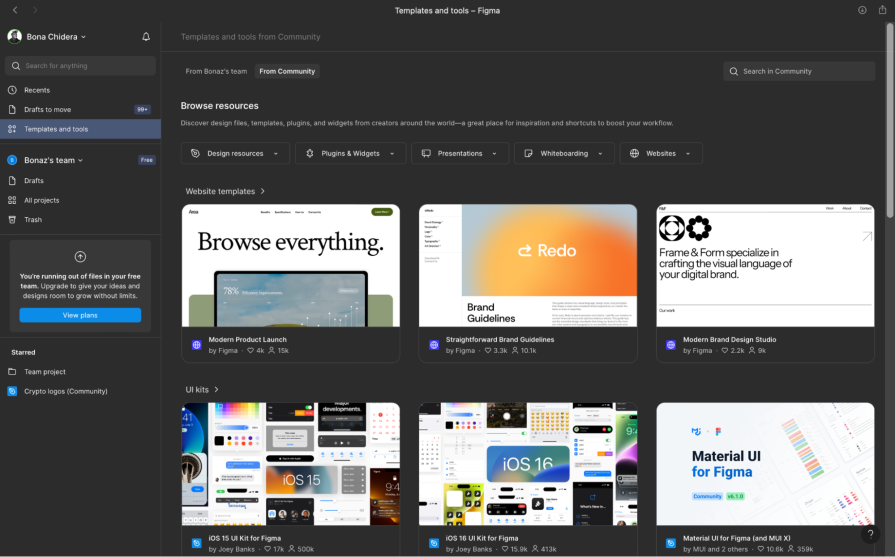Open Modern Brand Design Studio thumbnail

pos(765,266)
